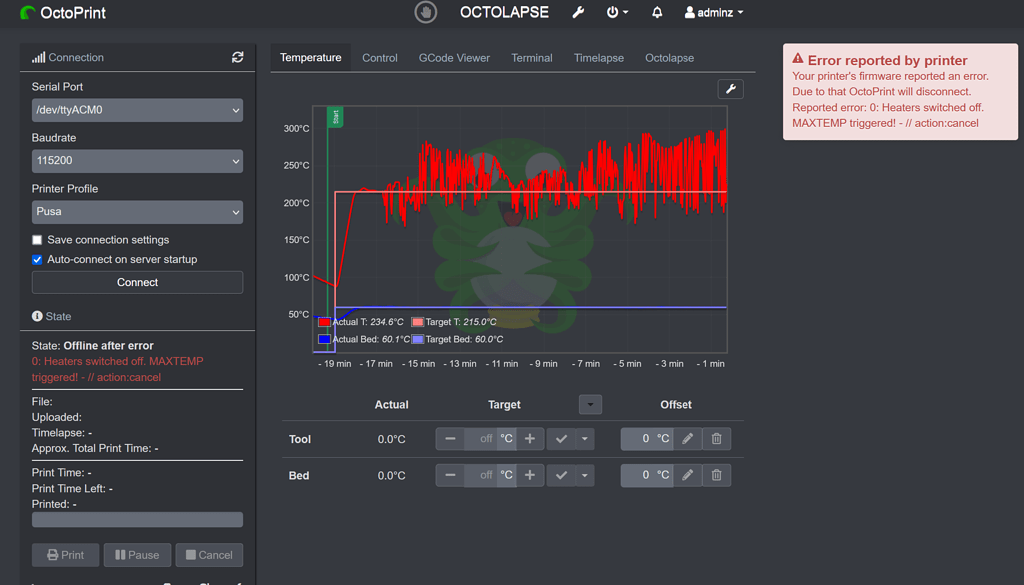The height and width of the screenshot is (585, 1024).
Task: Enable Save connection settings
Action: [36, 240]
